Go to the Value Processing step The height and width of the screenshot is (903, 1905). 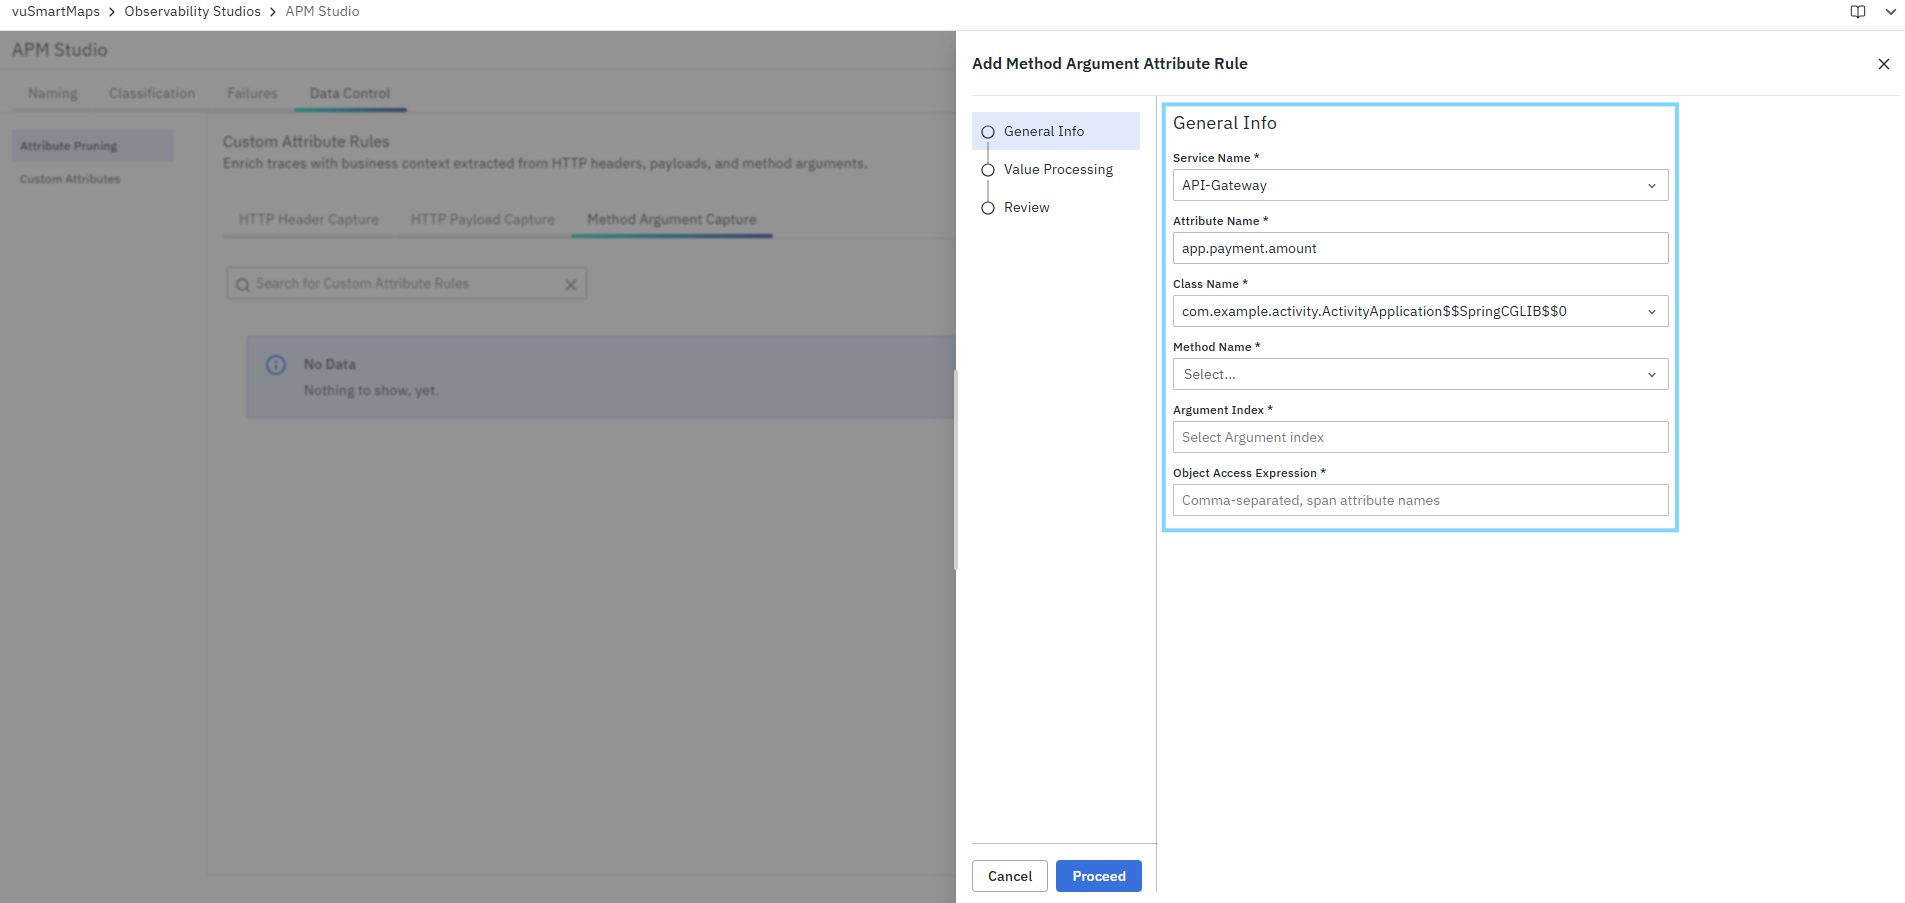1058,169
